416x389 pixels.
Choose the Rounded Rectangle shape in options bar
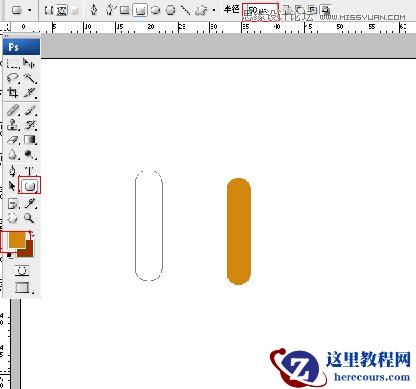140,10
